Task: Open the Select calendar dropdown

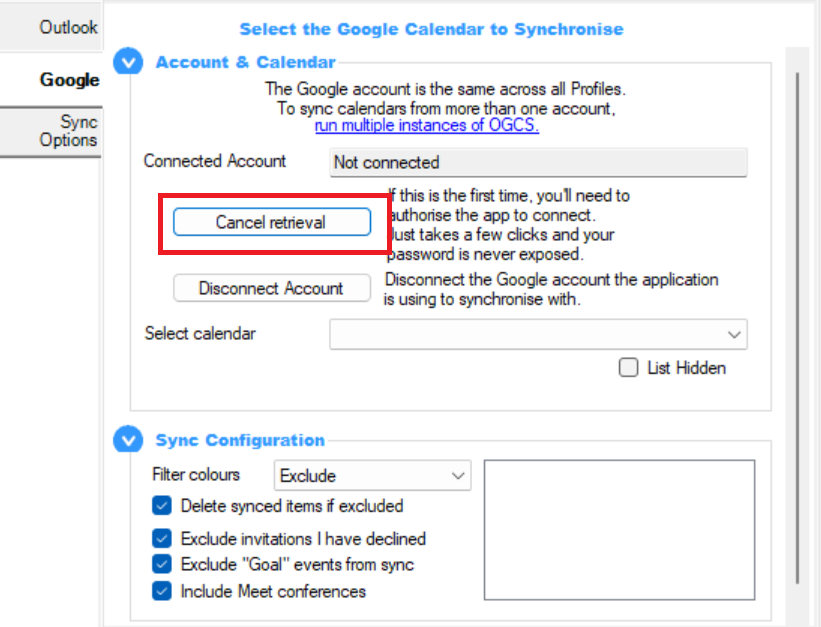Action: (x=538, y=334)
